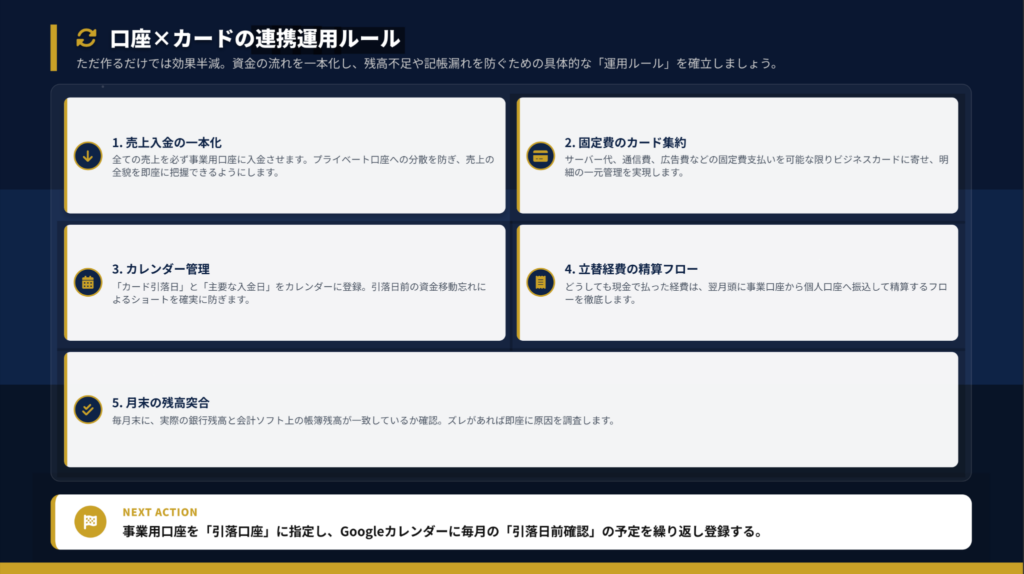Click the subtitle text starting with ただ作るだけでは
The width and height of the screenshot is (1024, 574).
[426, 64]
